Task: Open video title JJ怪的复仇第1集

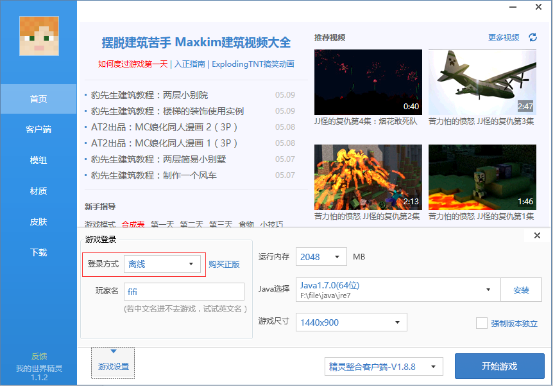Action: click(481, 216)
